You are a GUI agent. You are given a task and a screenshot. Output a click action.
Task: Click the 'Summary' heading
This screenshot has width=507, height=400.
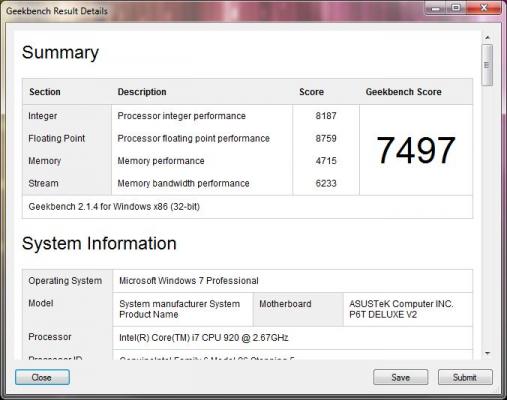click(x=60, y=53)
